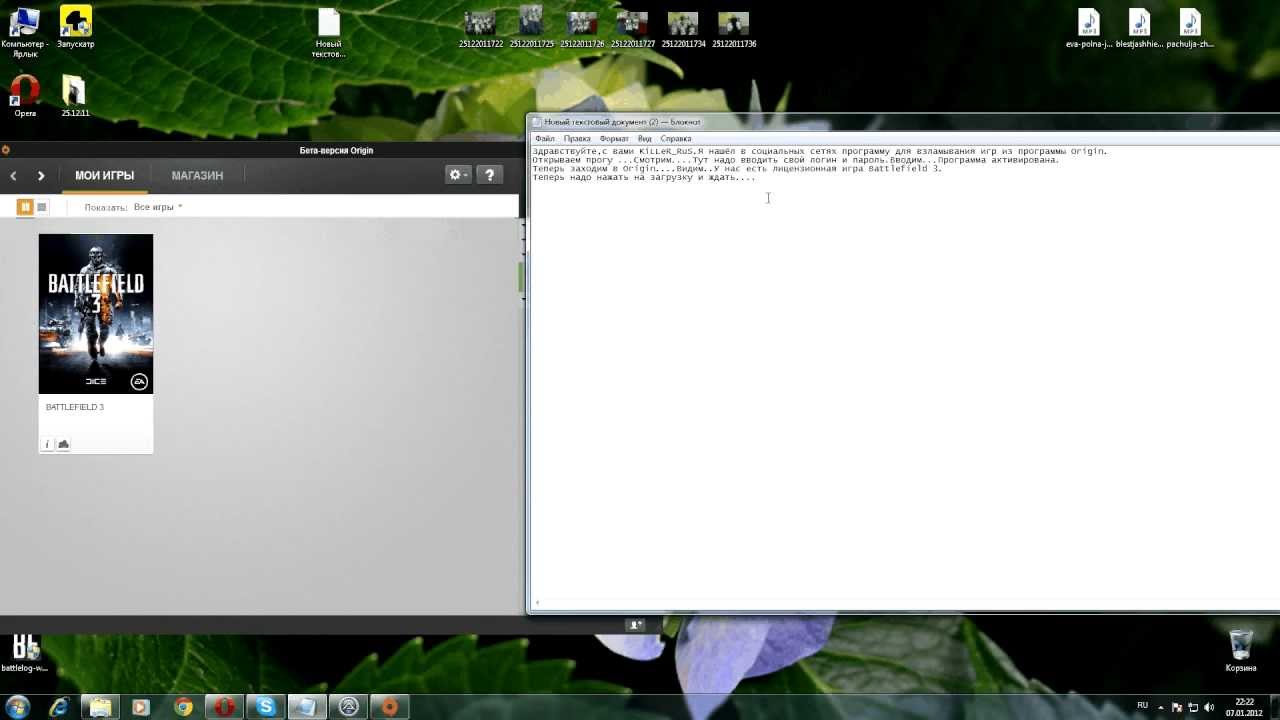Open the Правка menu in Notepad
Screen dimensions: 1280x720
click(x=577, y=139)
